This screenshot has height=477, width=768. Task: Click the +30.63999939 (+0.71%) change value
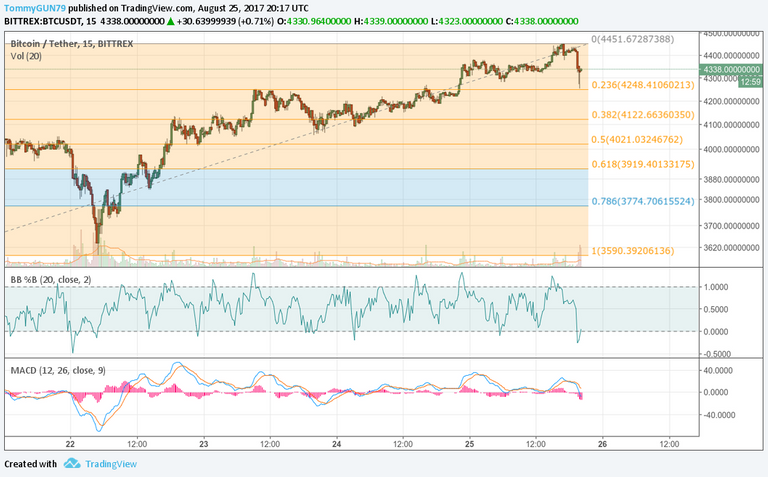pyautogui.click(x=225, y=22)
